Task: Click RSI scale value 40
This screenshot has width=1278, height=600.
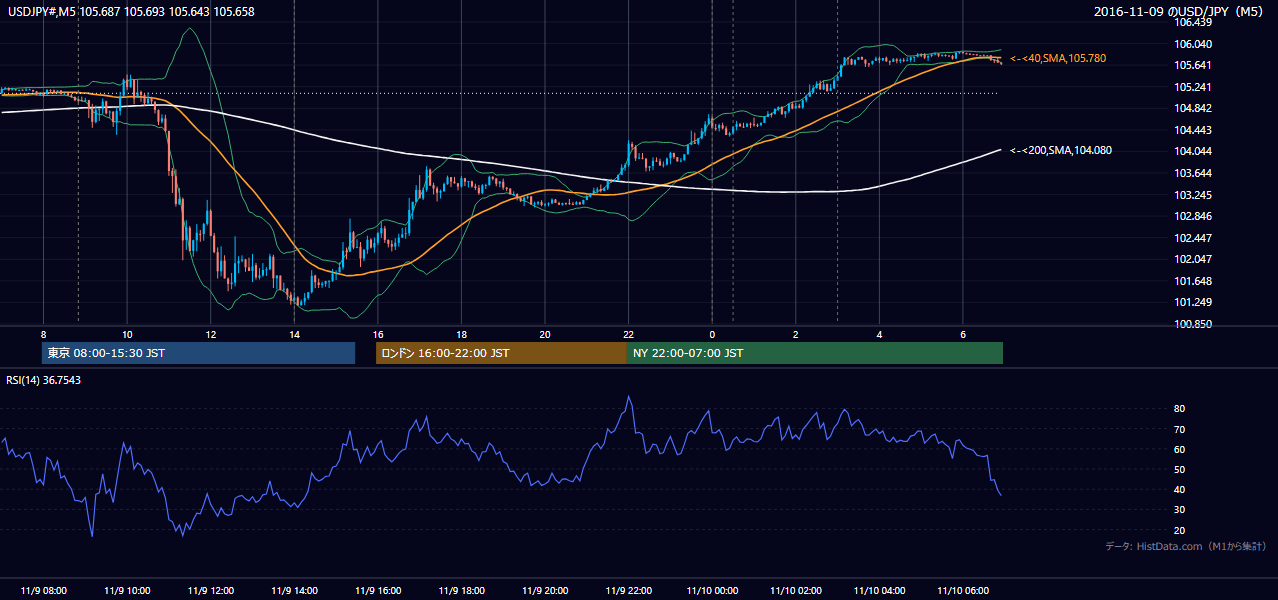Action: (1180, 490)
